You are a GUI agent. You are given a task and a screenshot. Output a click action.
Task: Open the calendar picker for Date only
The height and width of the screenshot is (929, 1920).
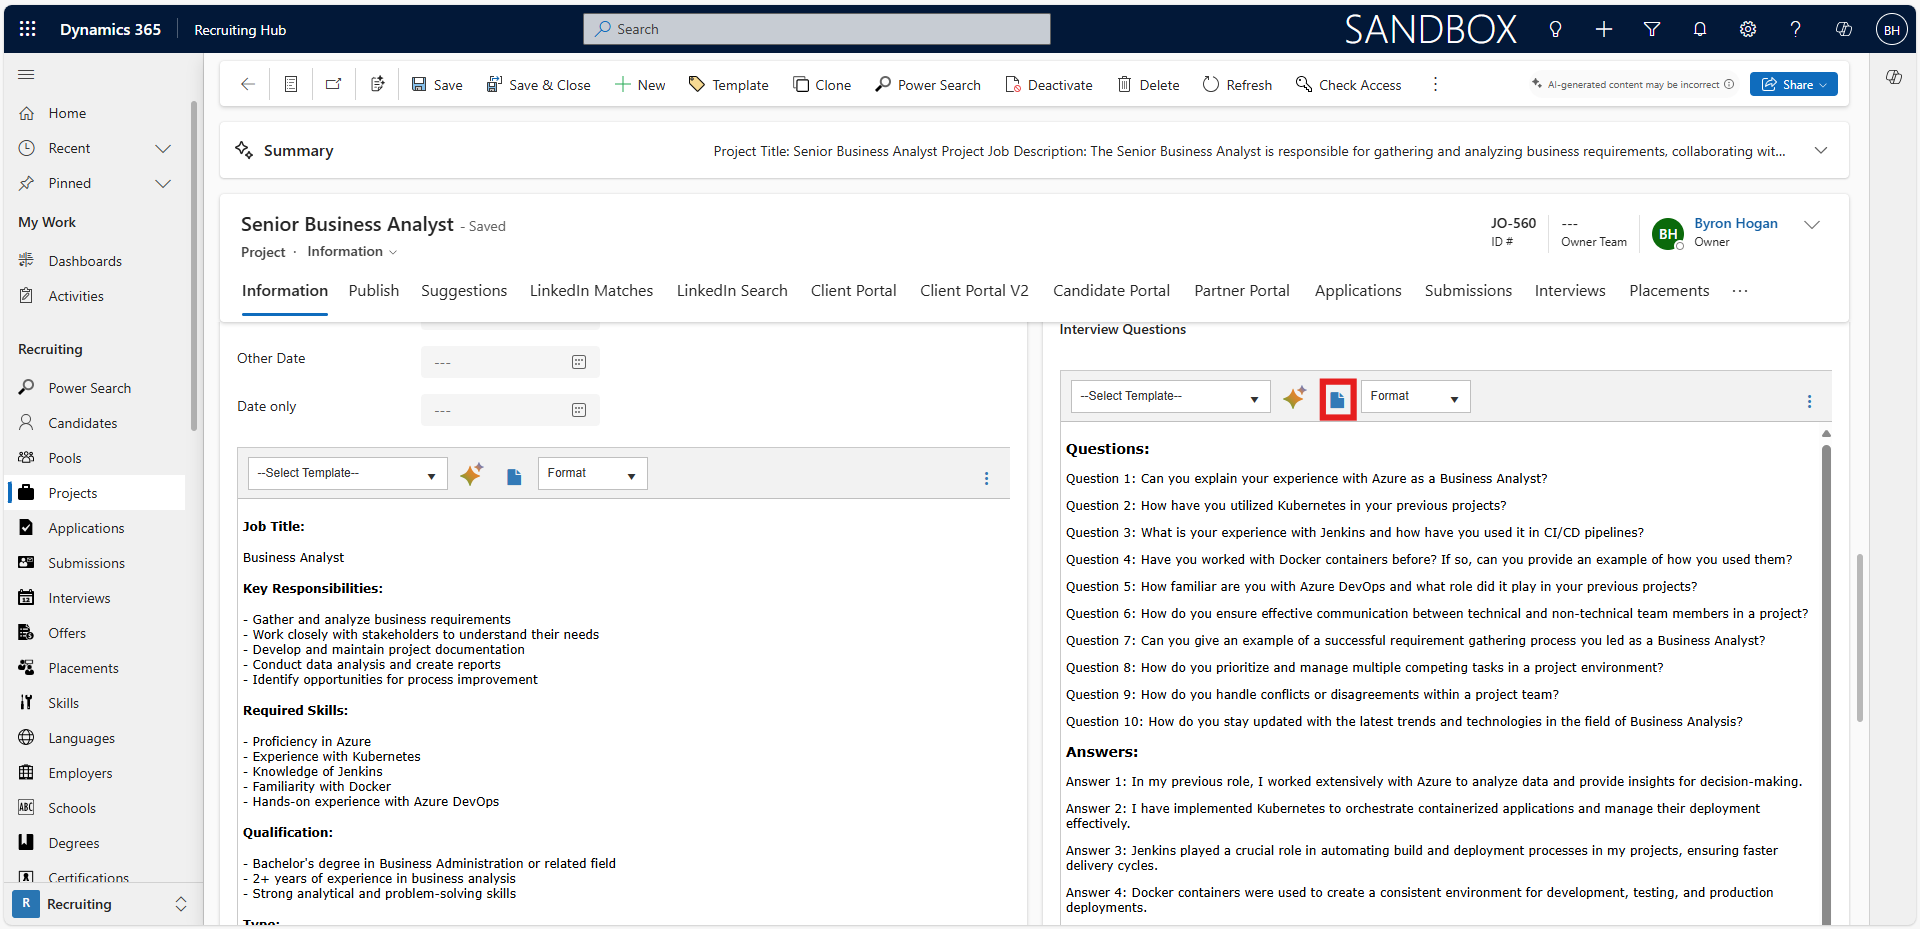[x=579, y=410]
